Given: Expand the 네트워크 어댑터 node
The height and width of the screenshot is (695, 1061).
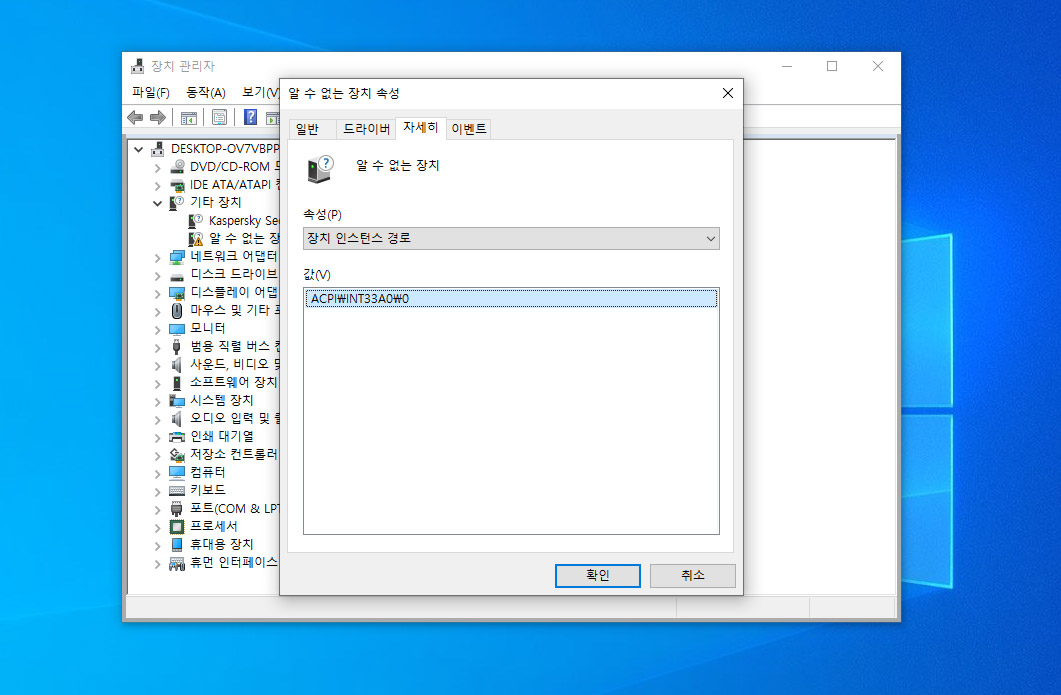Looking at the screenshot, I should coord(157,256).
